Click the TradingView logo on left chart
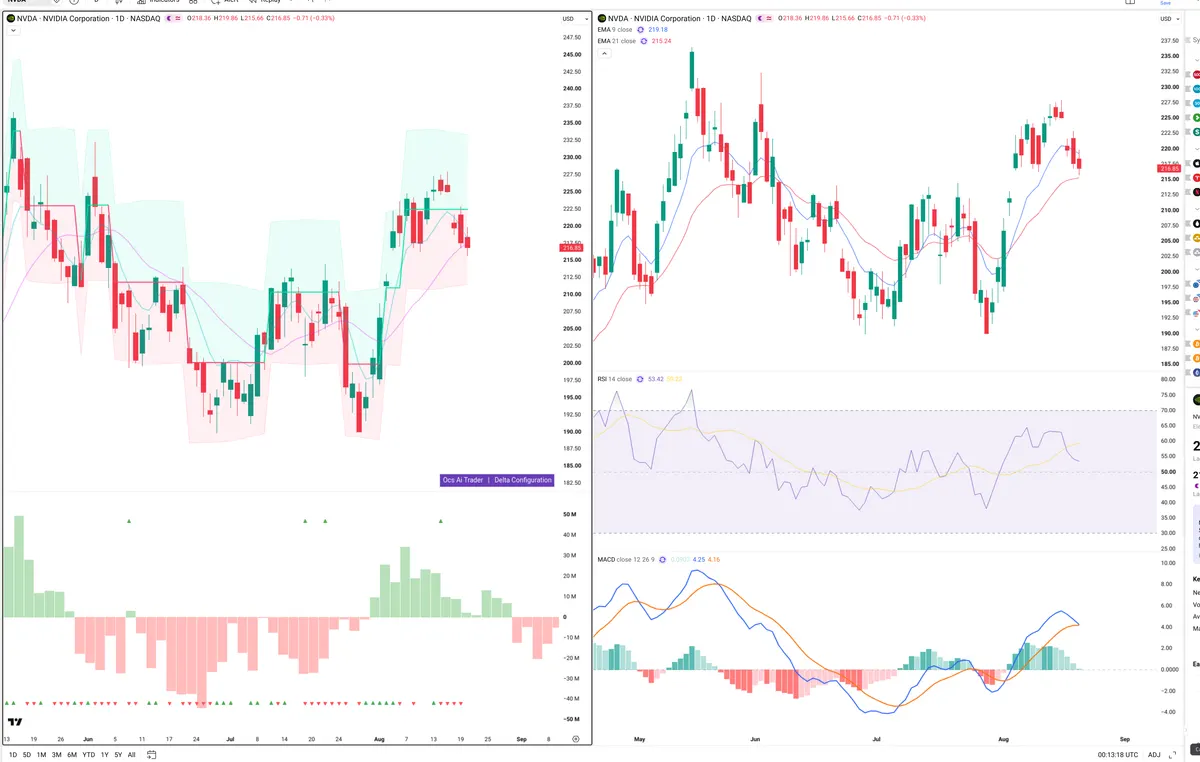1200x762 pixels. click(x=14, y=721)
